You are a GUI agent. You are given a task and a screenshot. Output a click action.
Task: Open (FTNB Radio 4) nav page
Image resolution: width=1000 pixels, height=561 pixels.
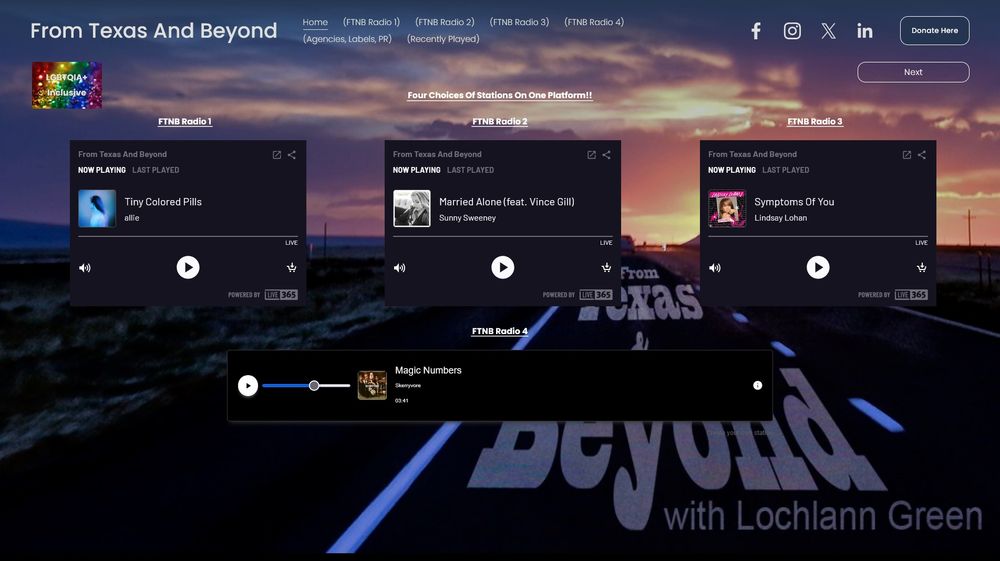pyautogui.click(x=594, y=22)
